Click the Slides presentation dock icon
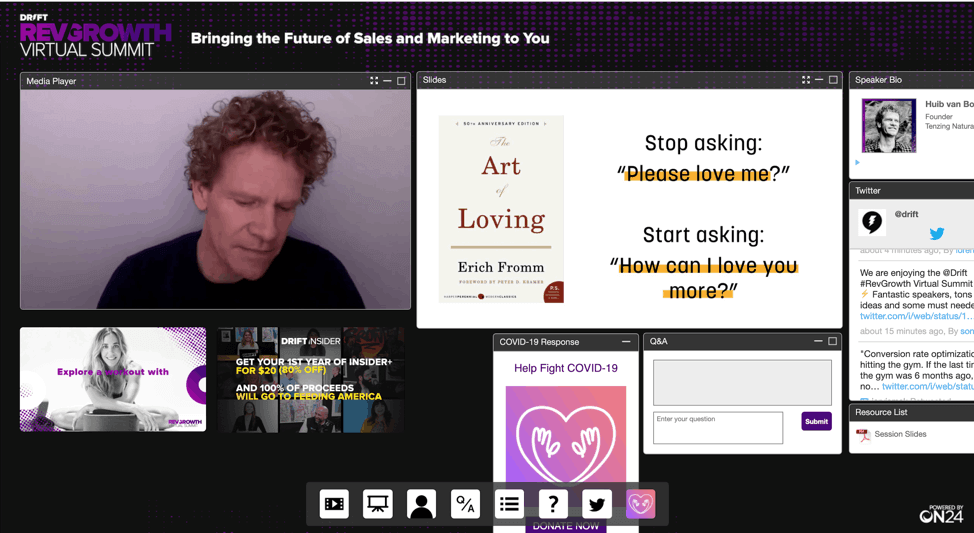 378,505
